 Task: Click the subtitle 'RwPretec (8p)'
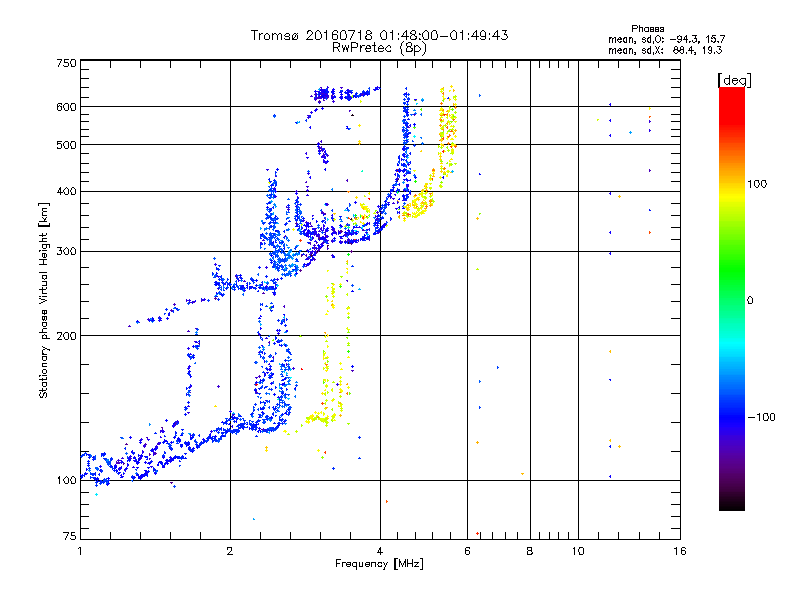[379, 48]
